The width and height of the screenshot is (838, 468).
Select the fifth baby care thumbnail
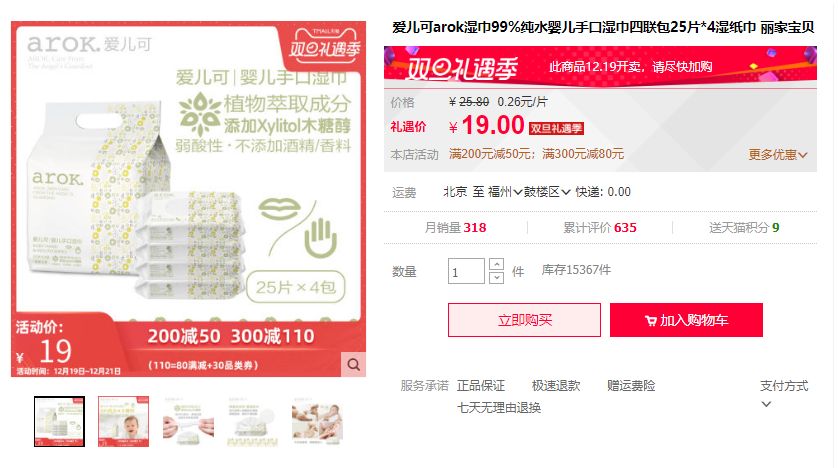(x=317, y=421)
